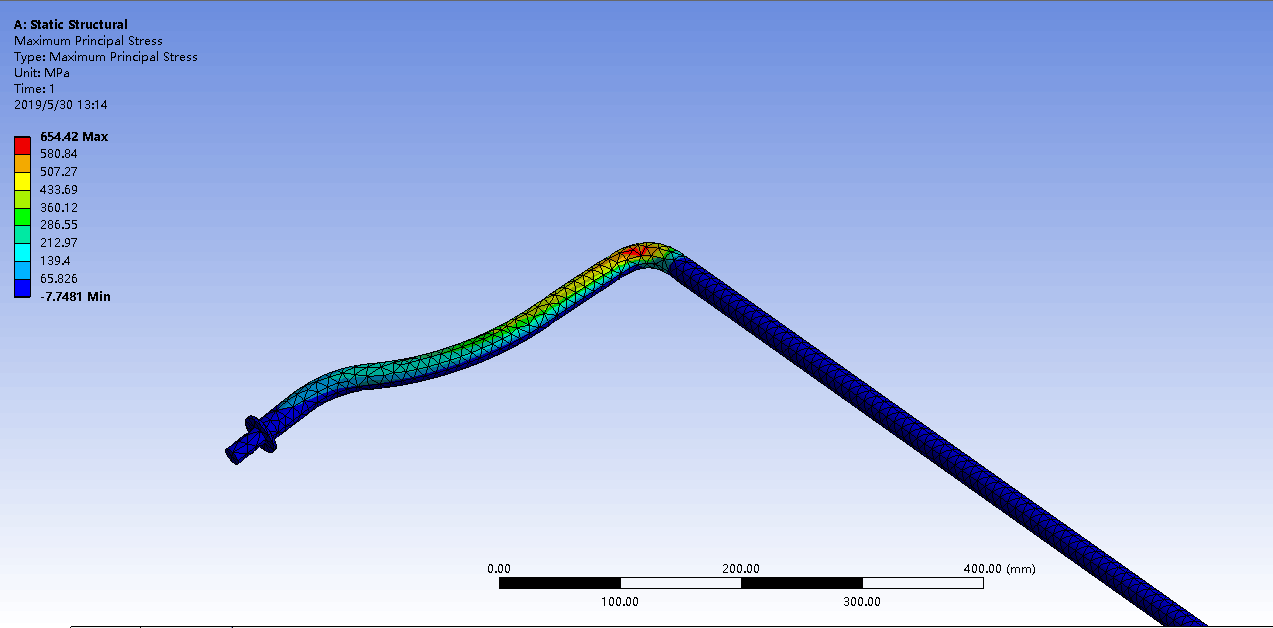Click the 'Type: Maximum Principal Stress' label
This screenshot has width=1273, height=628.
click(x=106, y=57)
